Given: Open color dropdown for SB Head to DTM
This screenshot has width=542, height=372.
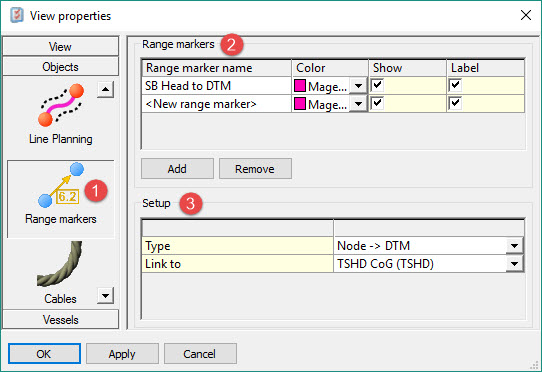Looking at the screenshot, I should (358, 85).
